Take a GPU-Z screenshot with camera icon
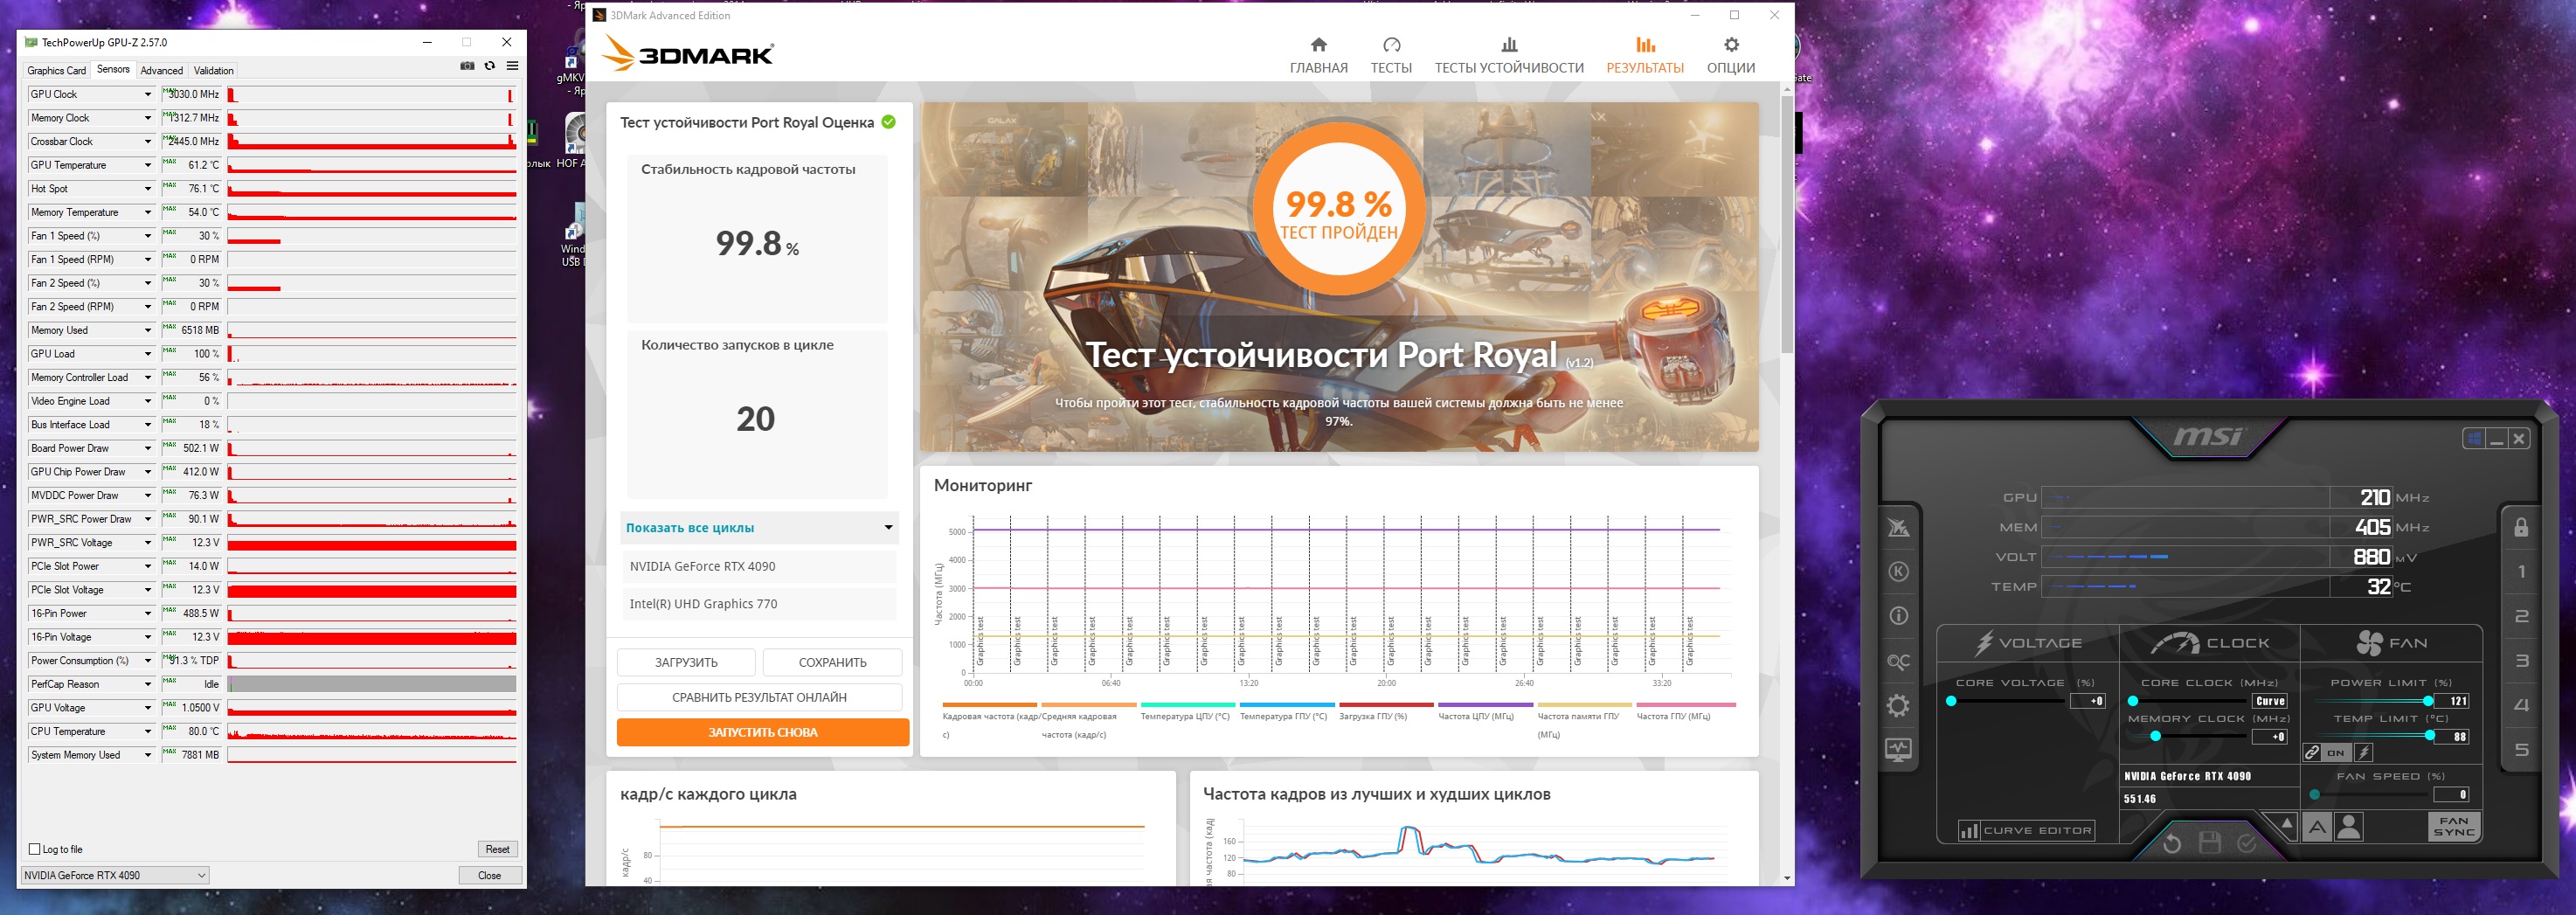2576x915 pixels. pyautogui.click(x=467, y=66)
